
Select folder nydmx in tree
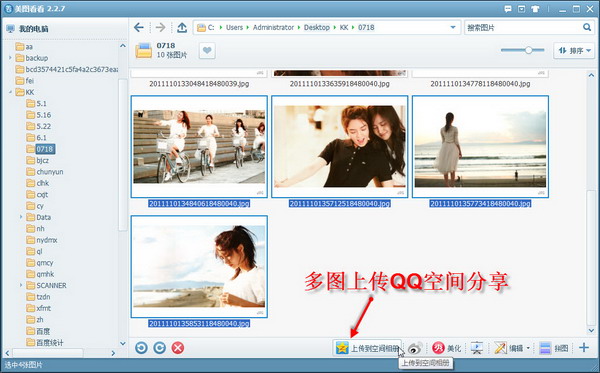coord(42,240)
